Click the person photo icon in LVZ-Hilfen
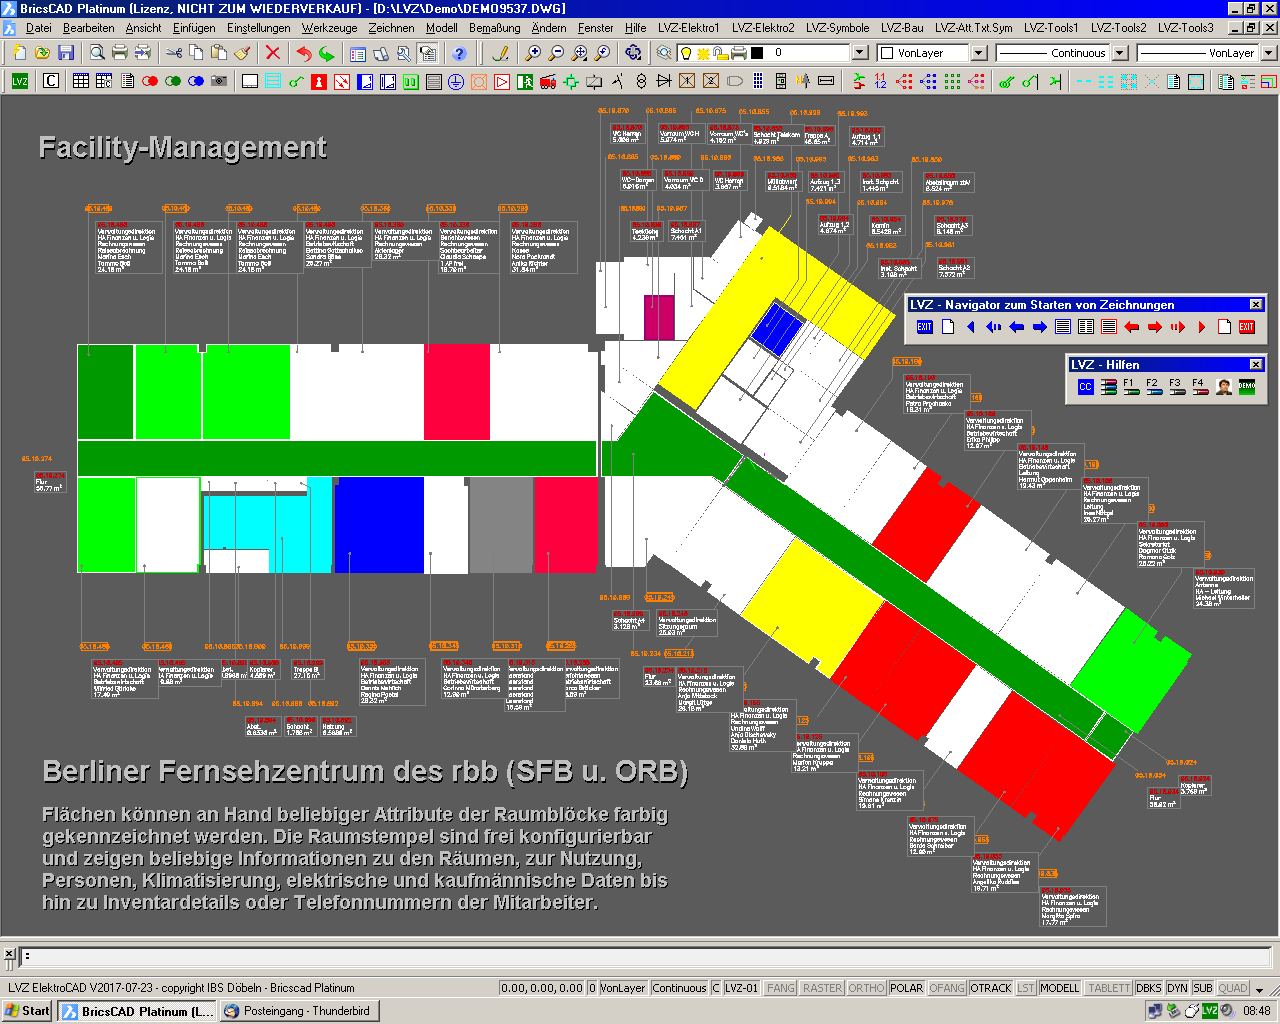The height and width of the screenshot is (1024, 1280). 1224,387
